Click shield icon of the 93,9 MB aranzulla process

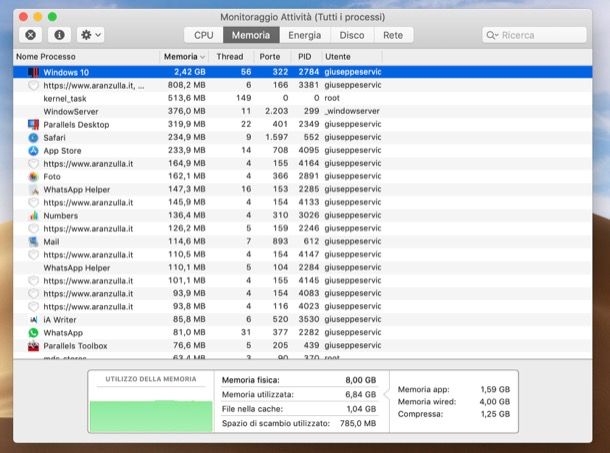33,293
